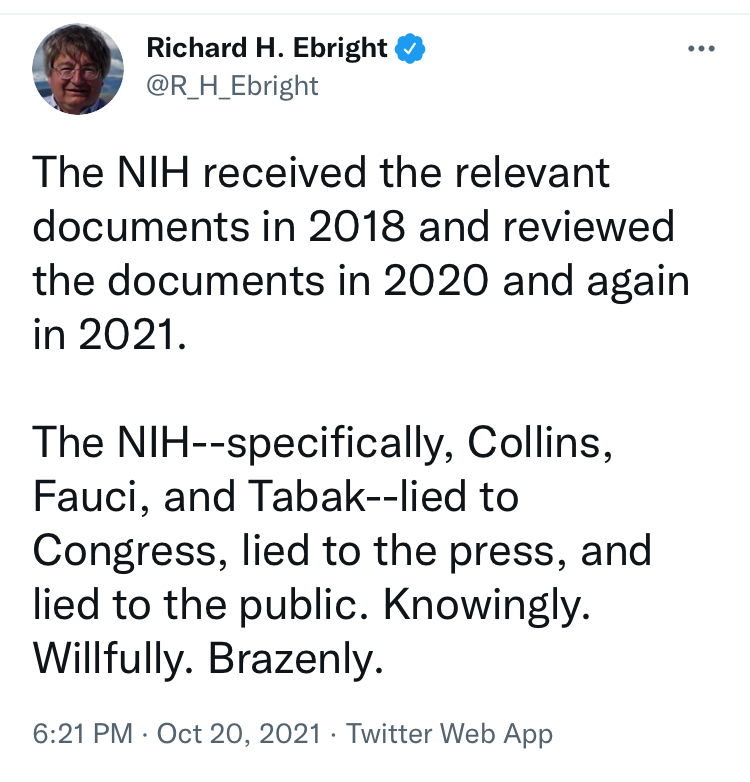This screenshot has height=782, width=750.
Task: Click the word Congress in the tweet
Action: pyautogui.click(x=125, y=552)
